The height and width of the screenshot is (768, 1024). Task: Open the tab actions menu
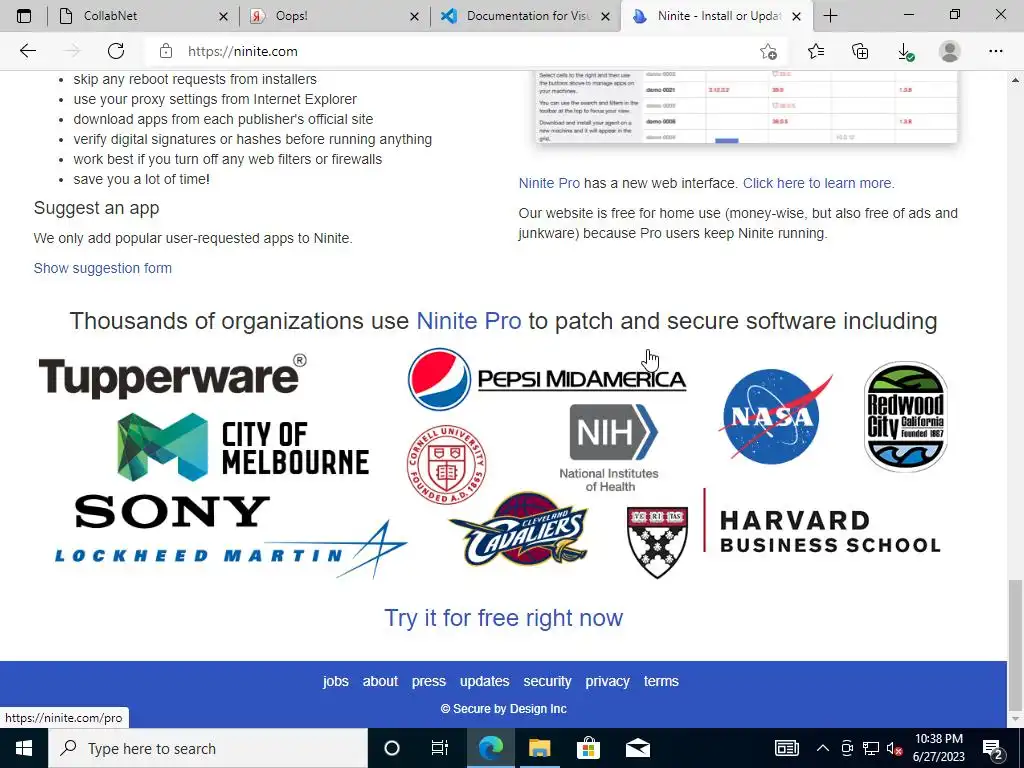click(x=24, y=16)
